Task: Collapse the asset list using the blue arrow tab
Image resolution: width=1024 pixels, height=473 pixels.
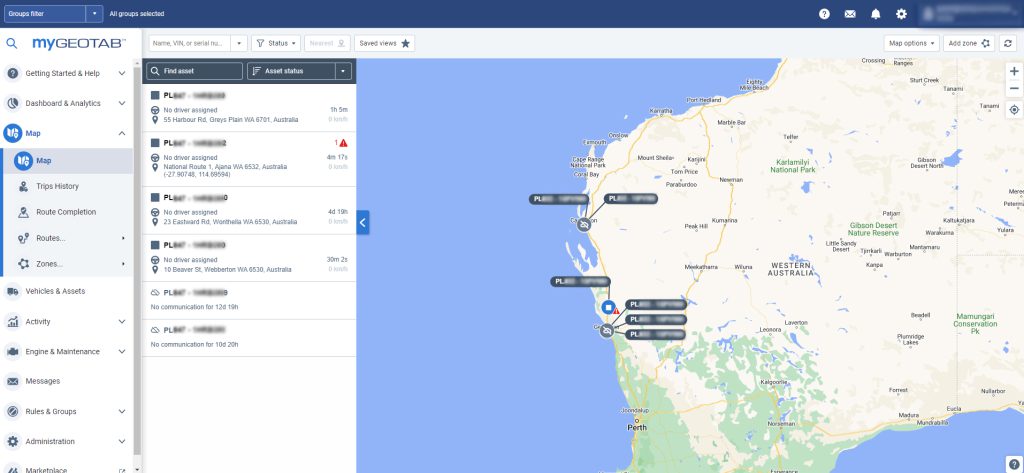Action: tap(363, 223)
